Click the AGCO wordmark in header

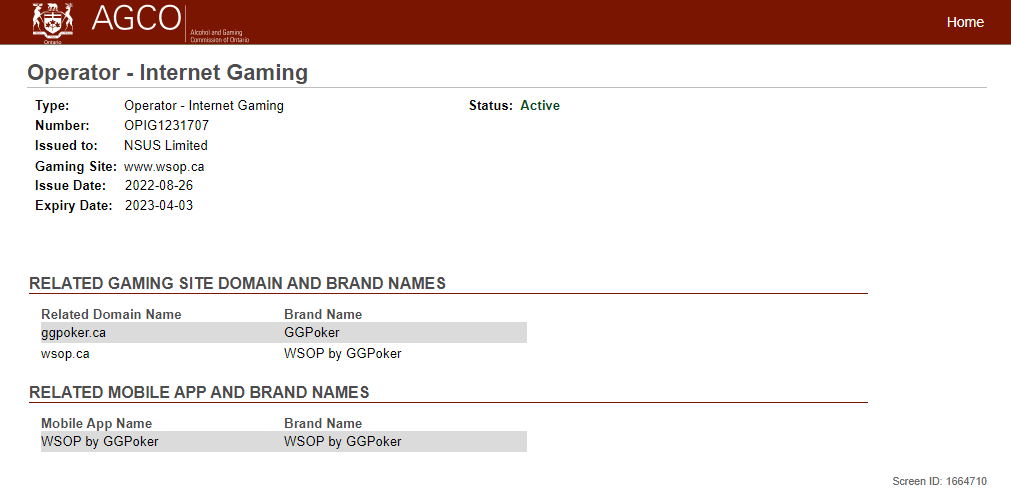pyautogui.click(x=136, y=20)
